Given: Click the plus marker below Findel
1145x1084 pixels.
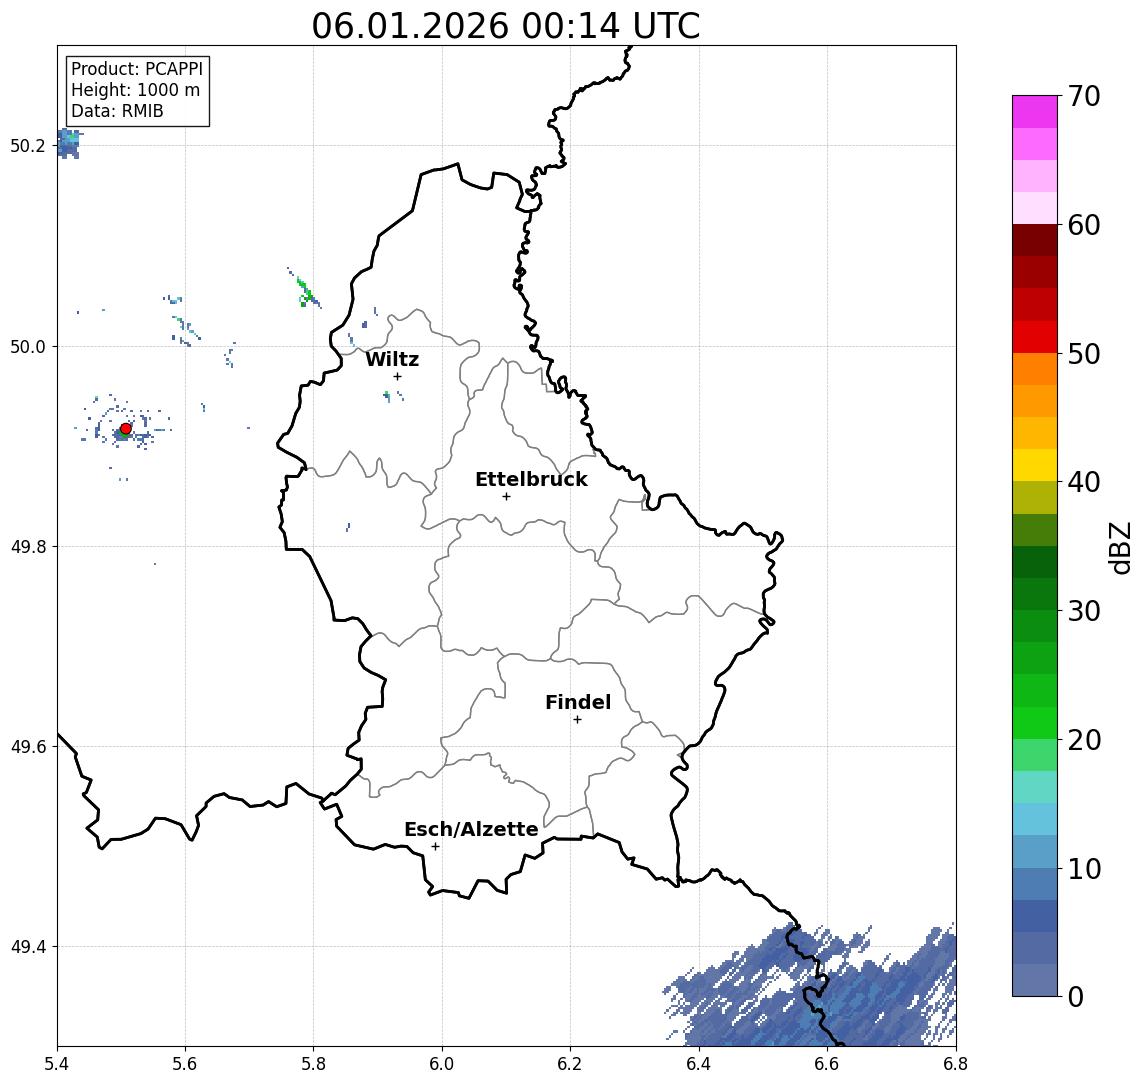Looking at the screenshot, I should [x=577, y=720].
